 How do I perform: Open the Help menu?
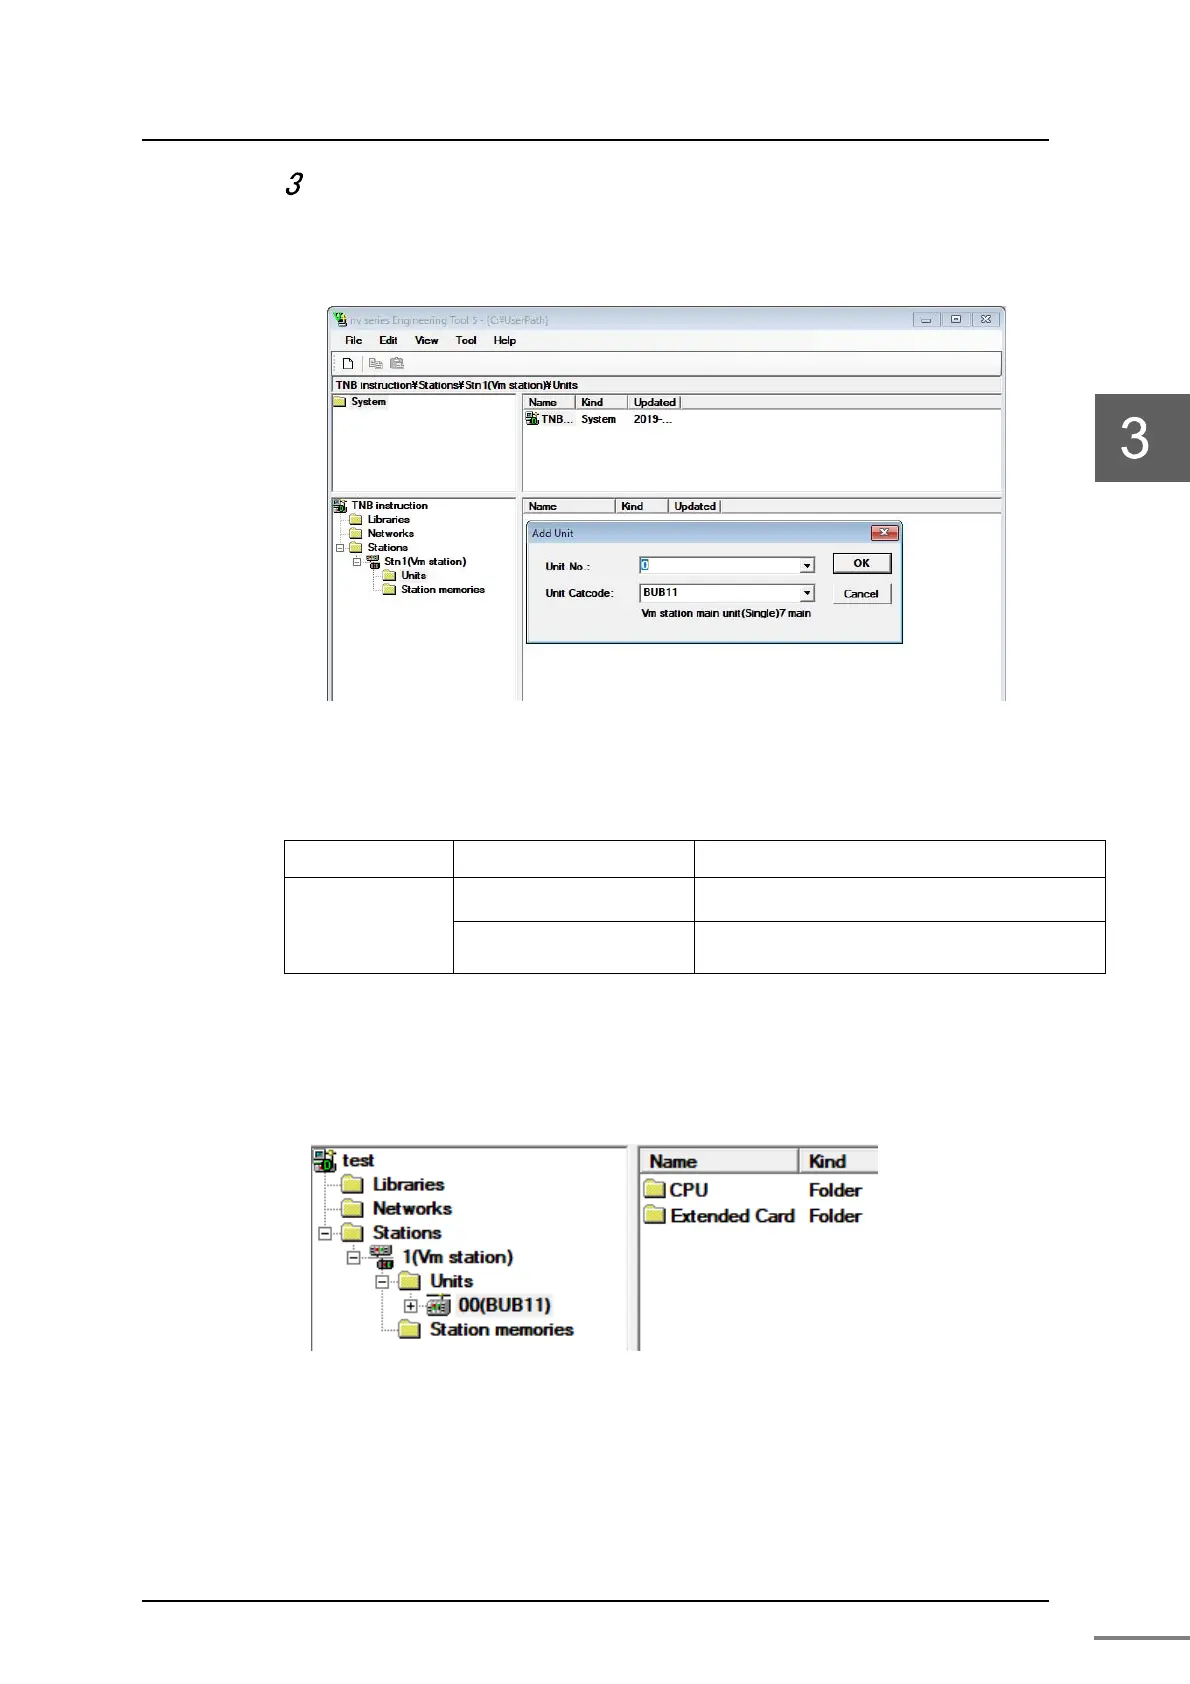click(x=505, y=341)
